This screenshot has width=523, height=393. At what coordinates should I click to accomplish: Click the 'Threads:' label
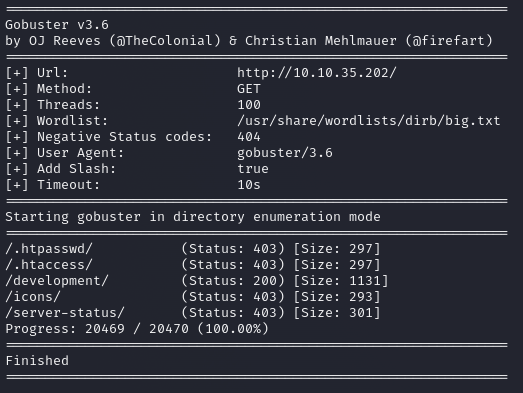click(68, 105)
